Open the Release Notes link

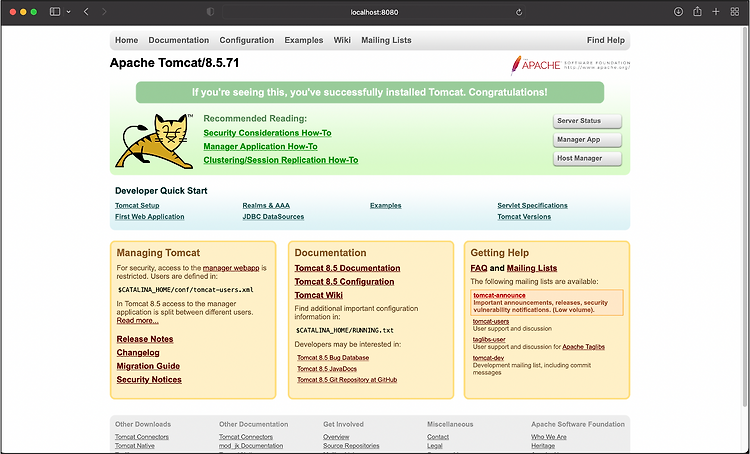tap(145, 339)
